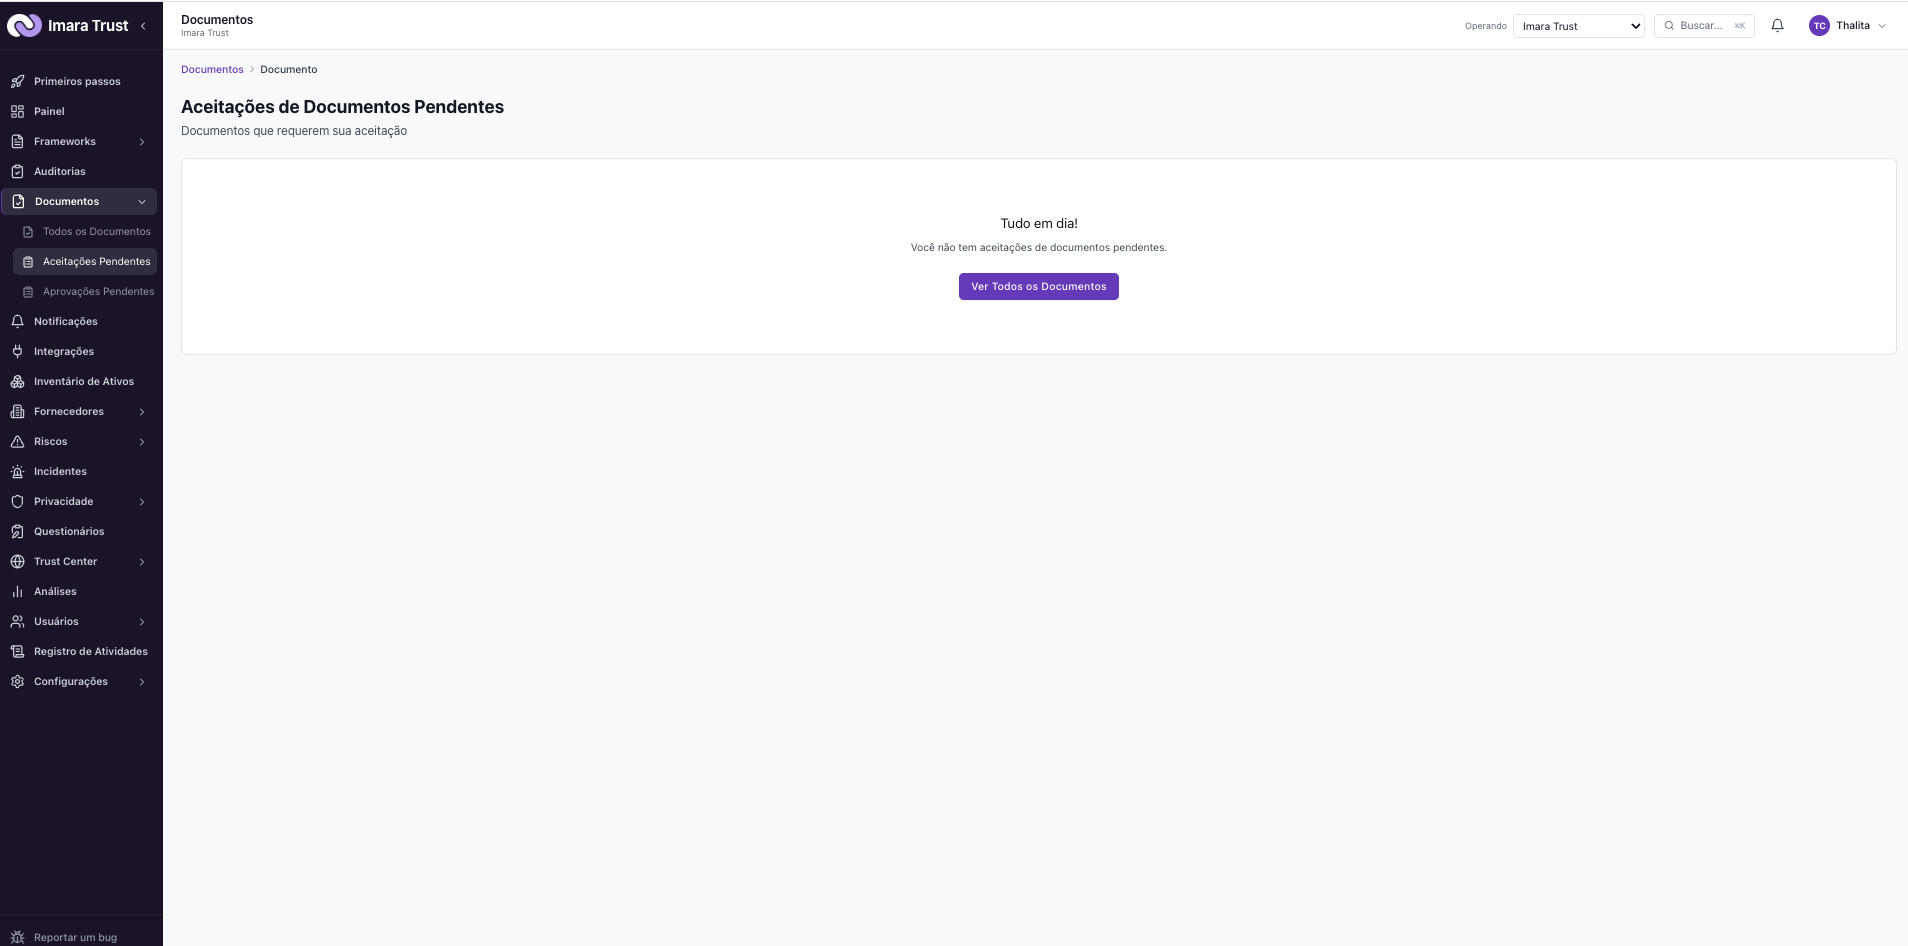Expand the Privacidade submenu chevron
The image size is (1908, 946).
point(142,502)
